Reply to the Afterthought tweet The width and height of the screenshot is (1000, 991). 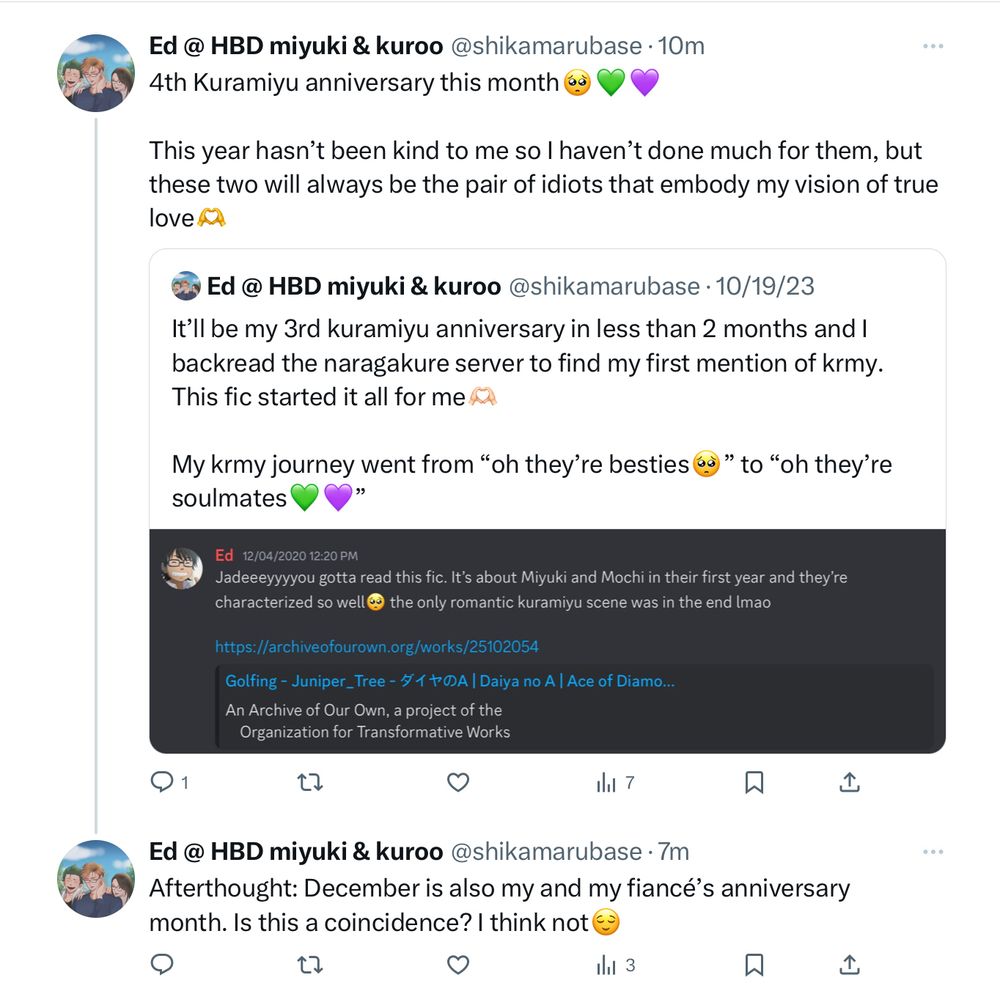tap(162, 964)
